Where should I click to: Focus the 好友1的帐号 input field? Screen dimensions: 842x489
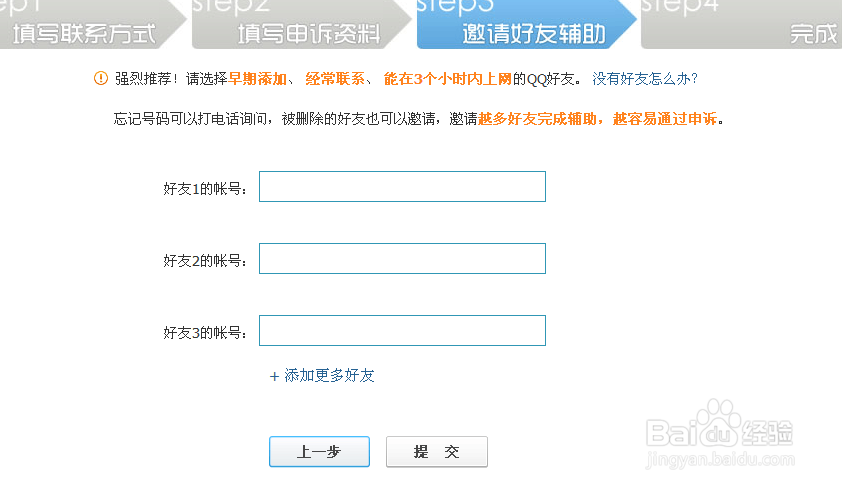tap(402, 187)
